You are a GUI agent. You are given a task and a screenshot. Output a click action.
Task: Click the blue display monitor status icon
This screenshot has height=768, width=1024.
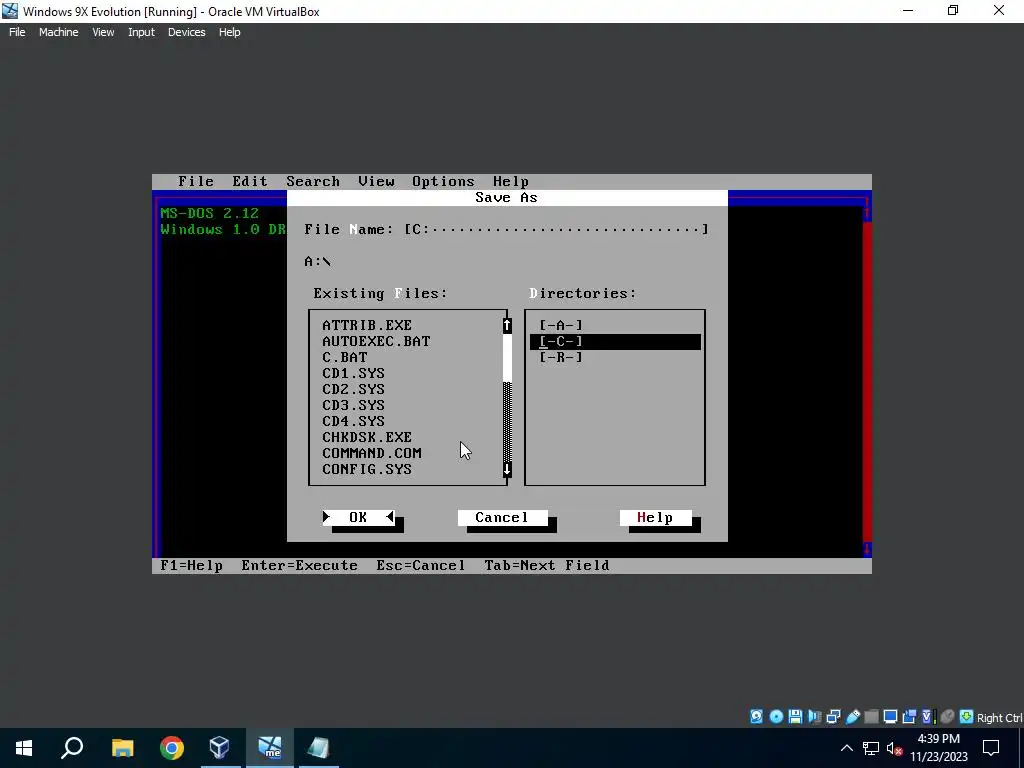(x=890, y=716)
